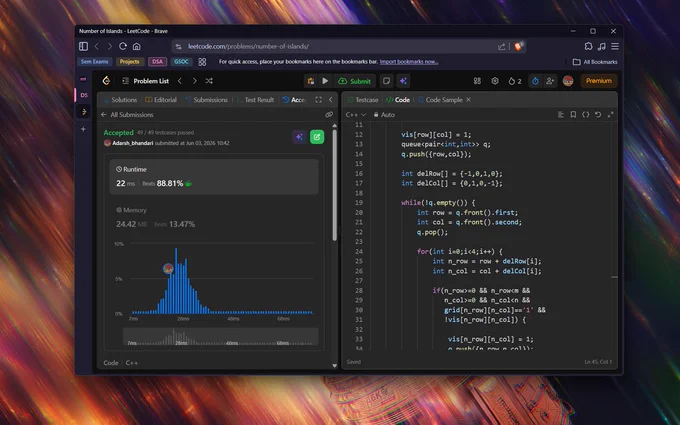Reset code to default icon
The height and width of the screenshot is (425, 680).
pyautogui.click(x=598, y=114)
